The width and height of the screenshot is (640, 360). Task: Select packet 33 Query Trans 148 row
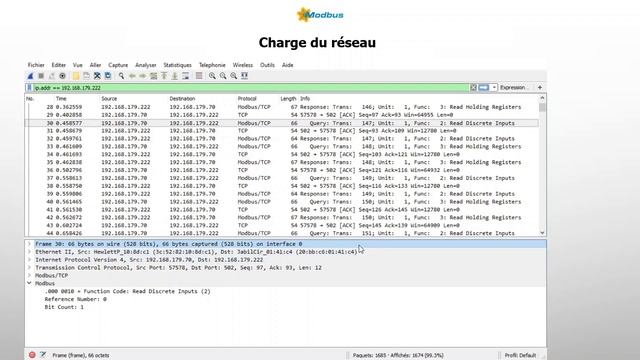(x=282, y=147)
